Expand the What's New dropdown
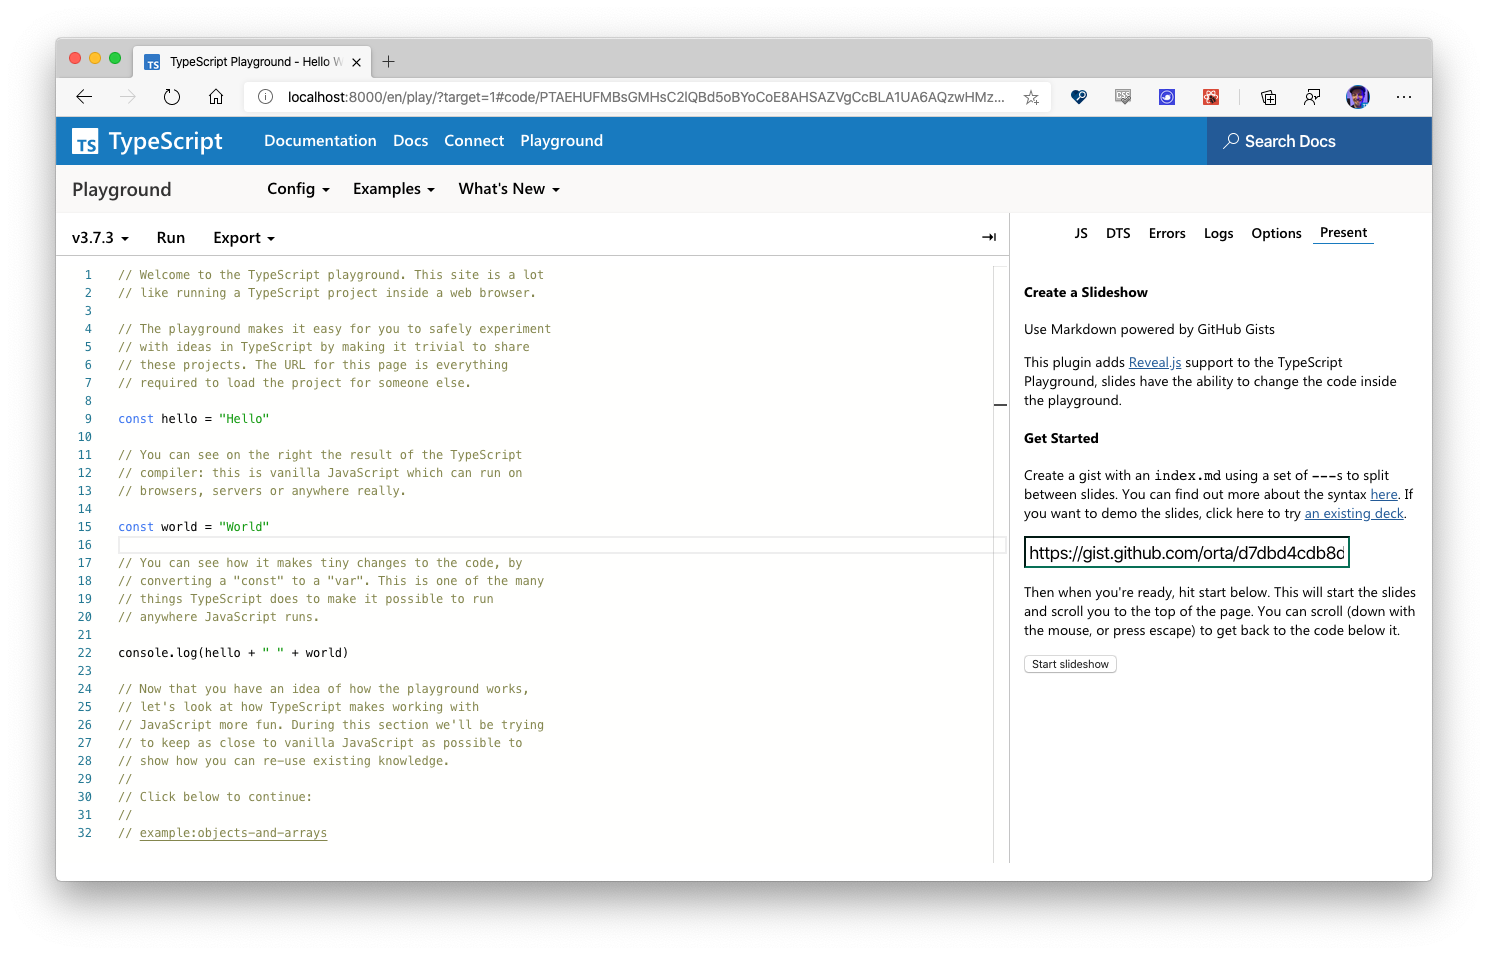1488x955 pixels. click(509, 189)
